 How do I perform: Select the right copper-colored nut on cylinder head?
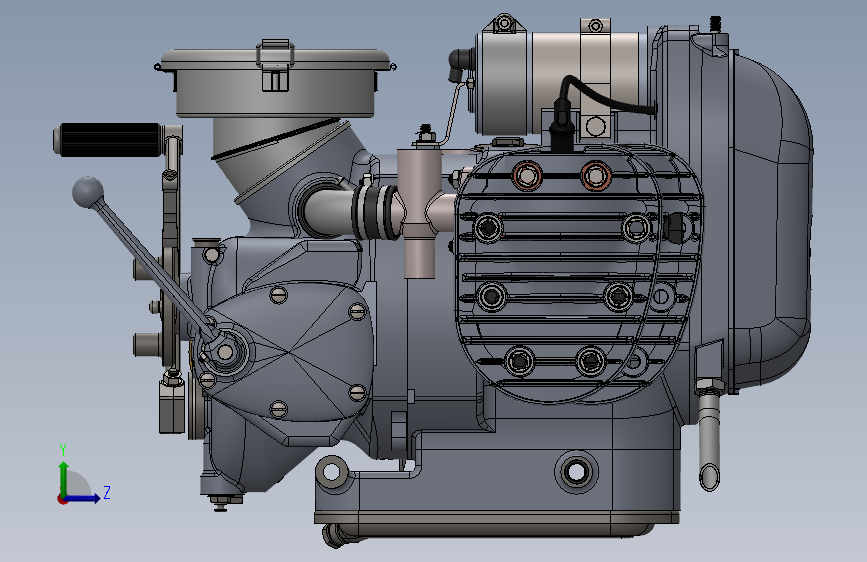point(596,176)
